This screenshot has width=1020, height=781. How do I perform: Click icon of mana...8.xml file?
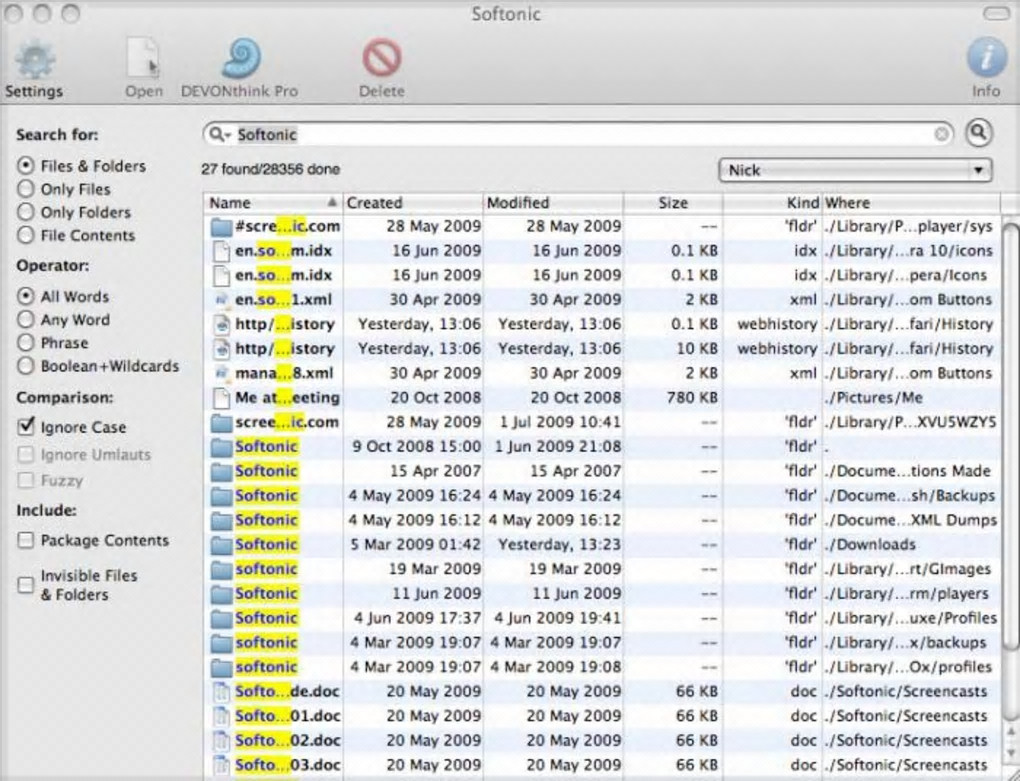(x=222, y=373)
